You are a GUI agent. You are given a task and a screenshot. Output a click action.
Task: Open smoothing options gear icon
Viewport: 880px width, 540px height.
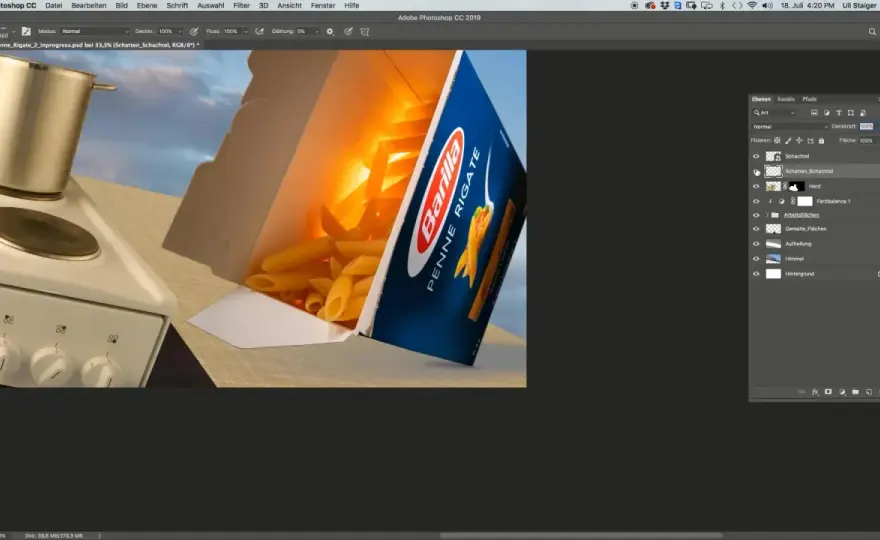tap(330, 31)
